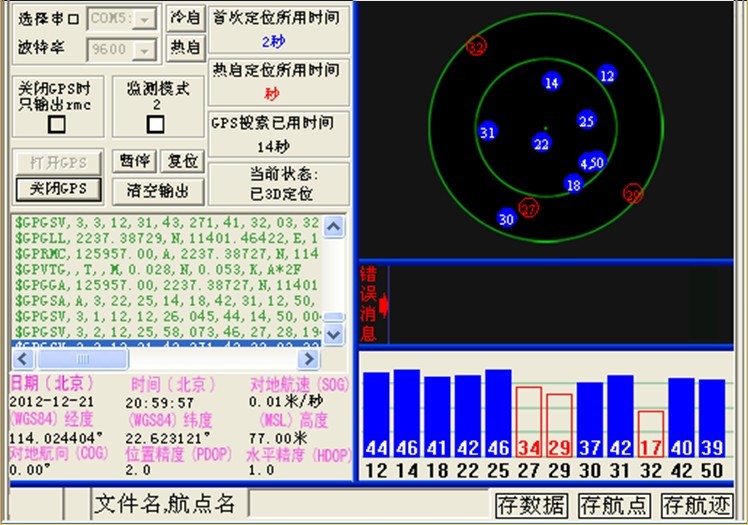The height and width of the screenshot is (525, 748).
Task: Click signal bar for satellite 50
Action: click(x=712, y=418)
